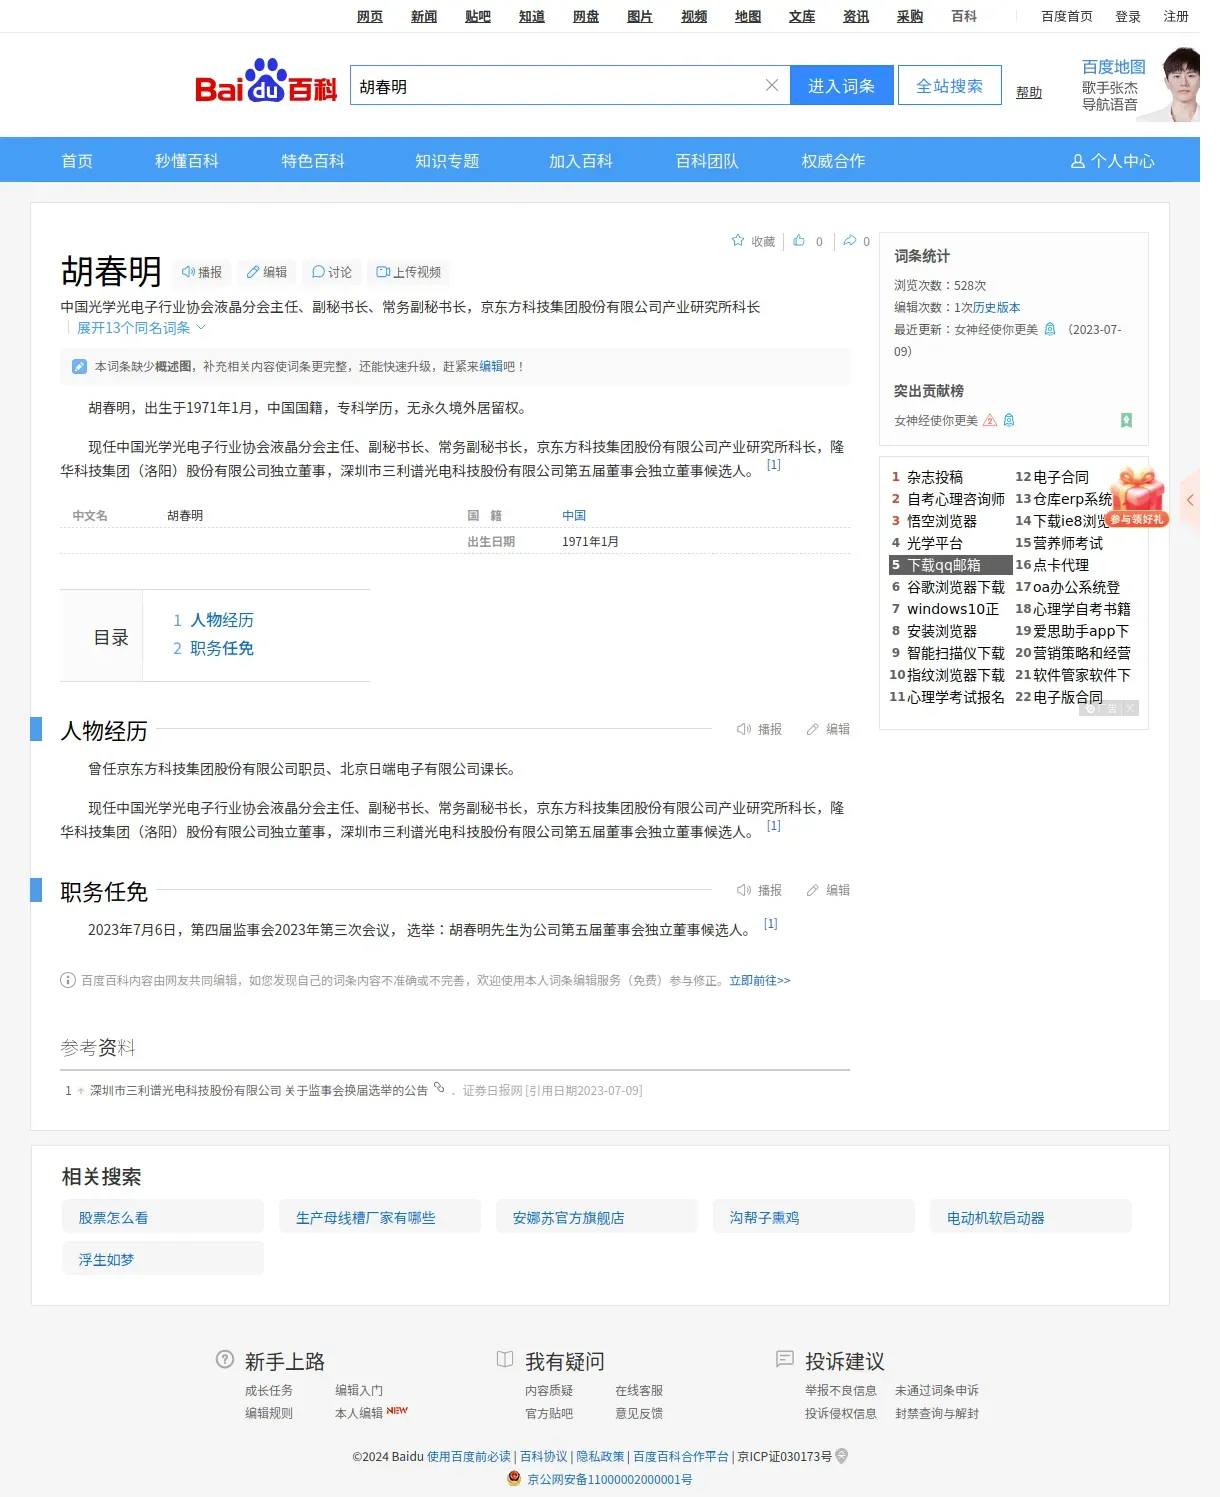Click 播报 speaker in 人物经历 section
This screenshot has height=1497, width=1220.
point(759,729)
